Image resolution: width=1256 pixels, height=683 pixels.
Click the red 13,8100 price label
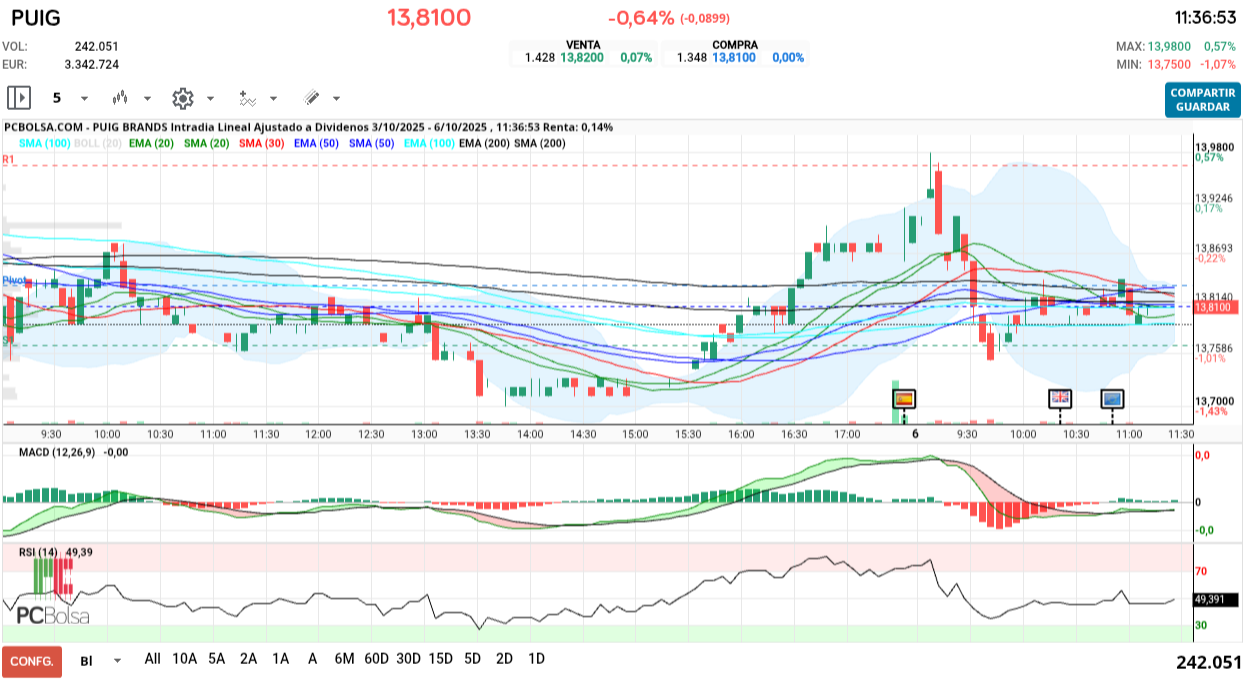1216,307
